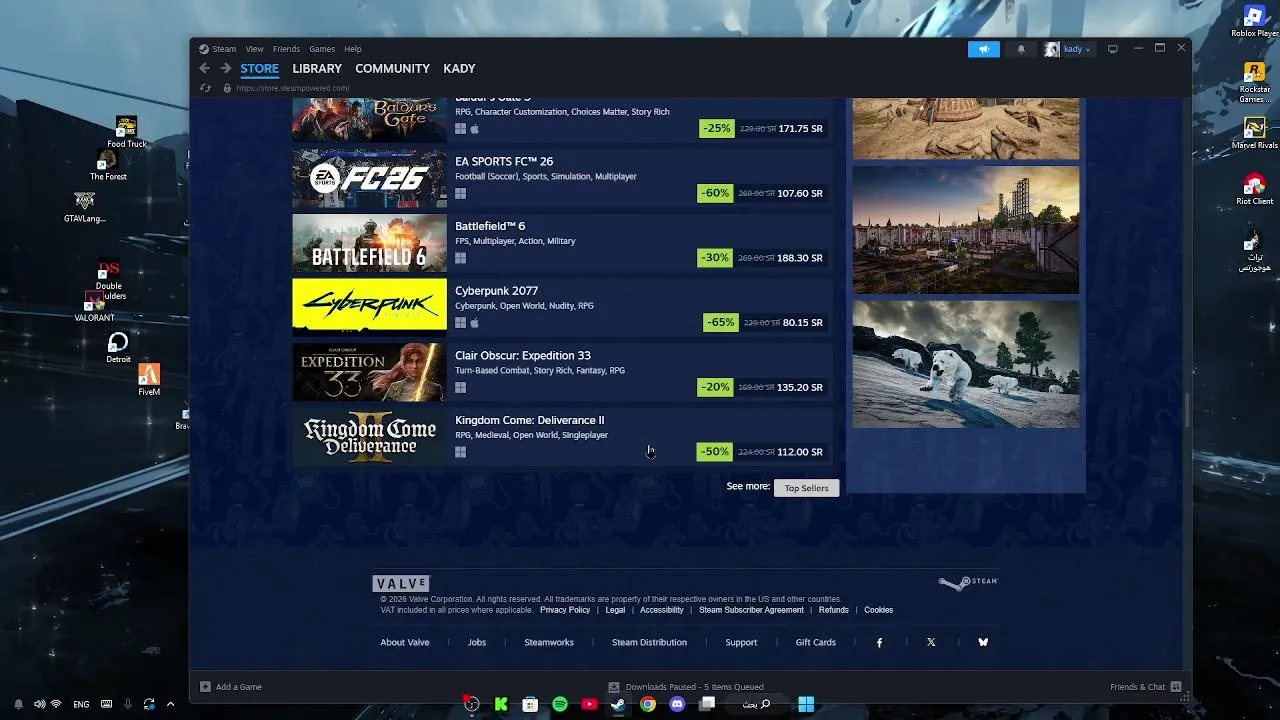Viewport: 1280px width, 720px height.
Task: Open the Steam menu
Action: (224, 49)
